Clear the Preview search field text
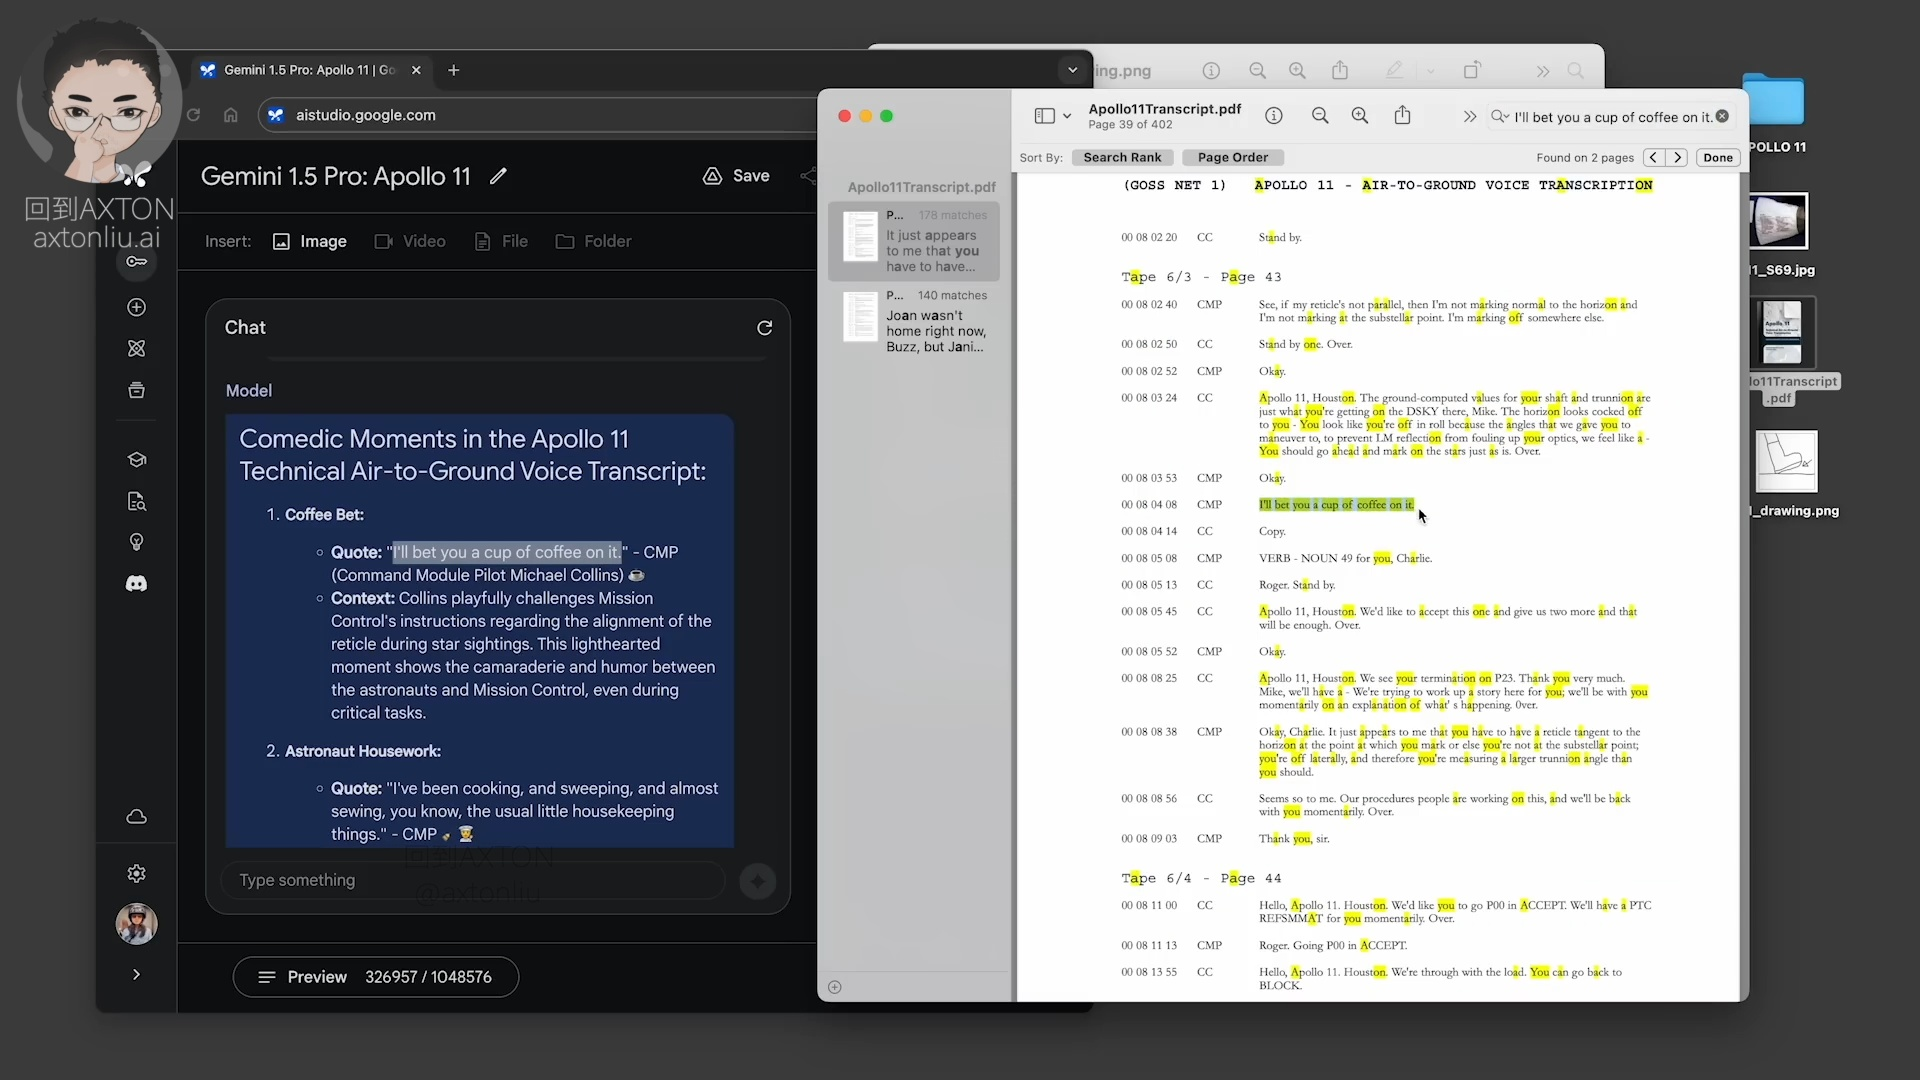The width and height of the screenshot is (1920, 1080). pos(1722,116)
